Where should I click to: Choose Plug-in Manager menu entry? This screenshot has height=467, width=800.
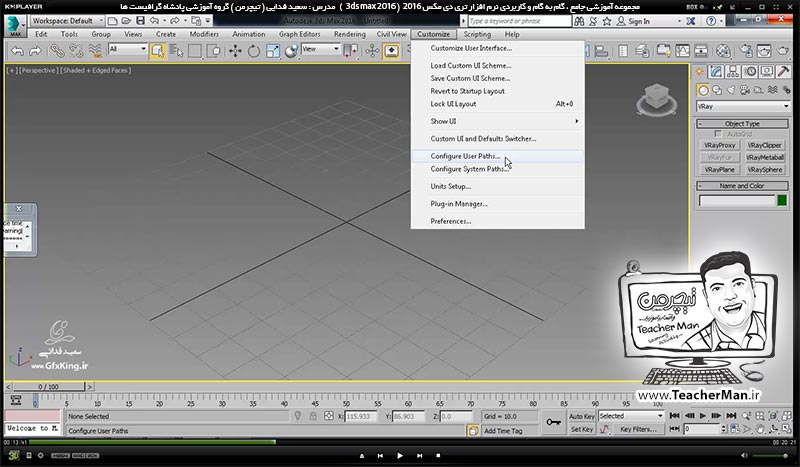497,204
